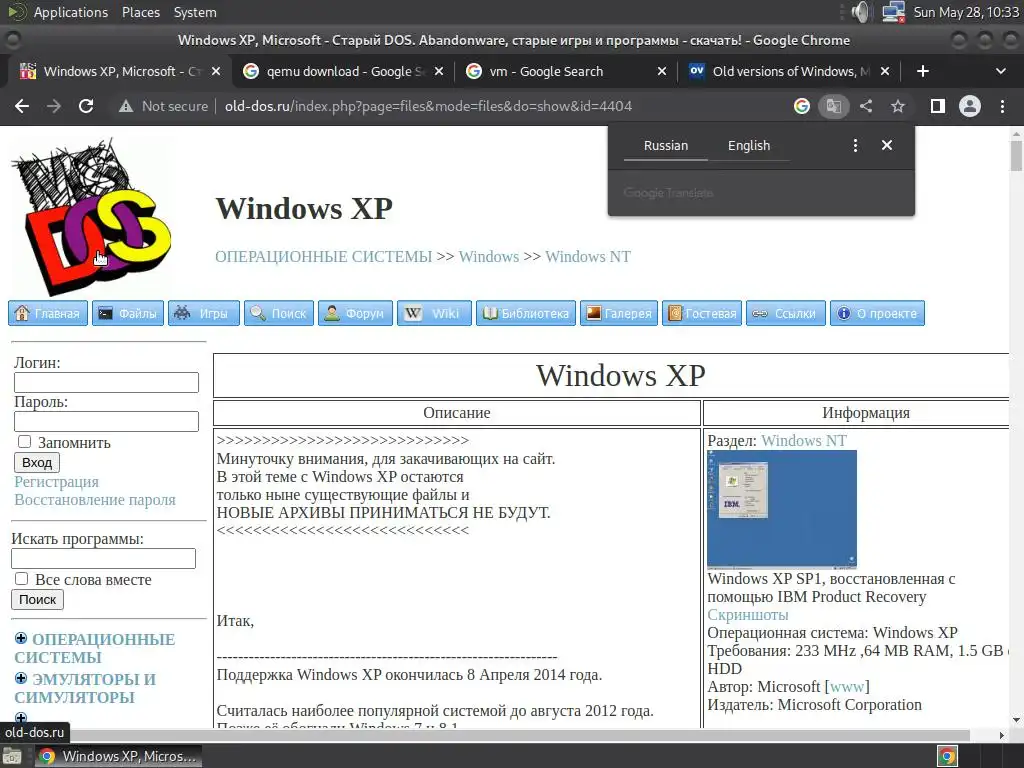Screen dimensions: 1024x768
Task: Click the MS-DOS site logo
Action: tap(91, 216)
